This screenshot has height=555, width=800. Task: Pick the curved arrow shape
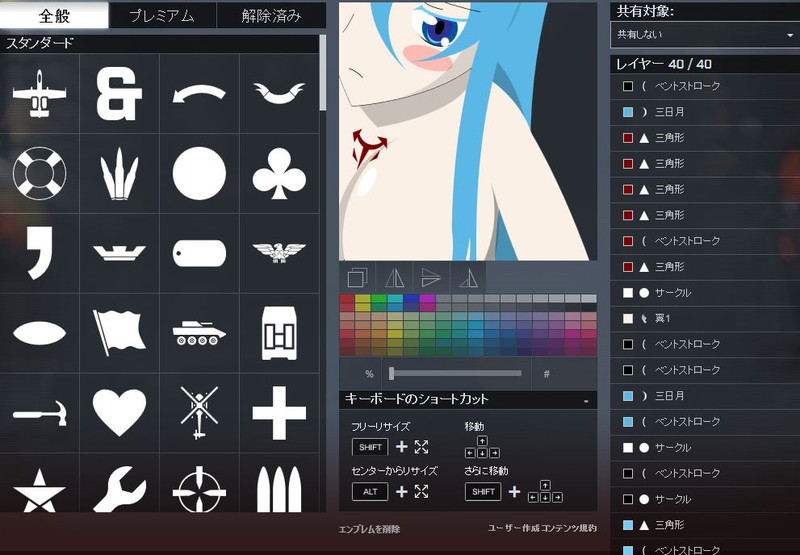point(199,94)
